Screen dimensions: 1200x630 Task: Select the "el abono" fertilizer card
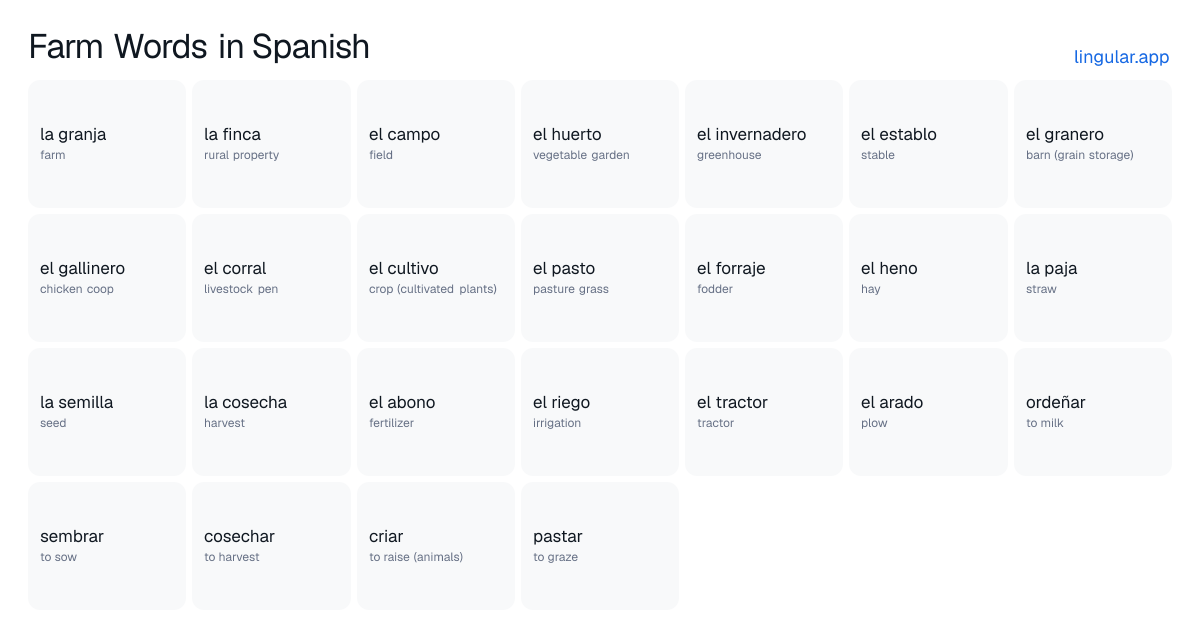[x=436, y=412]
